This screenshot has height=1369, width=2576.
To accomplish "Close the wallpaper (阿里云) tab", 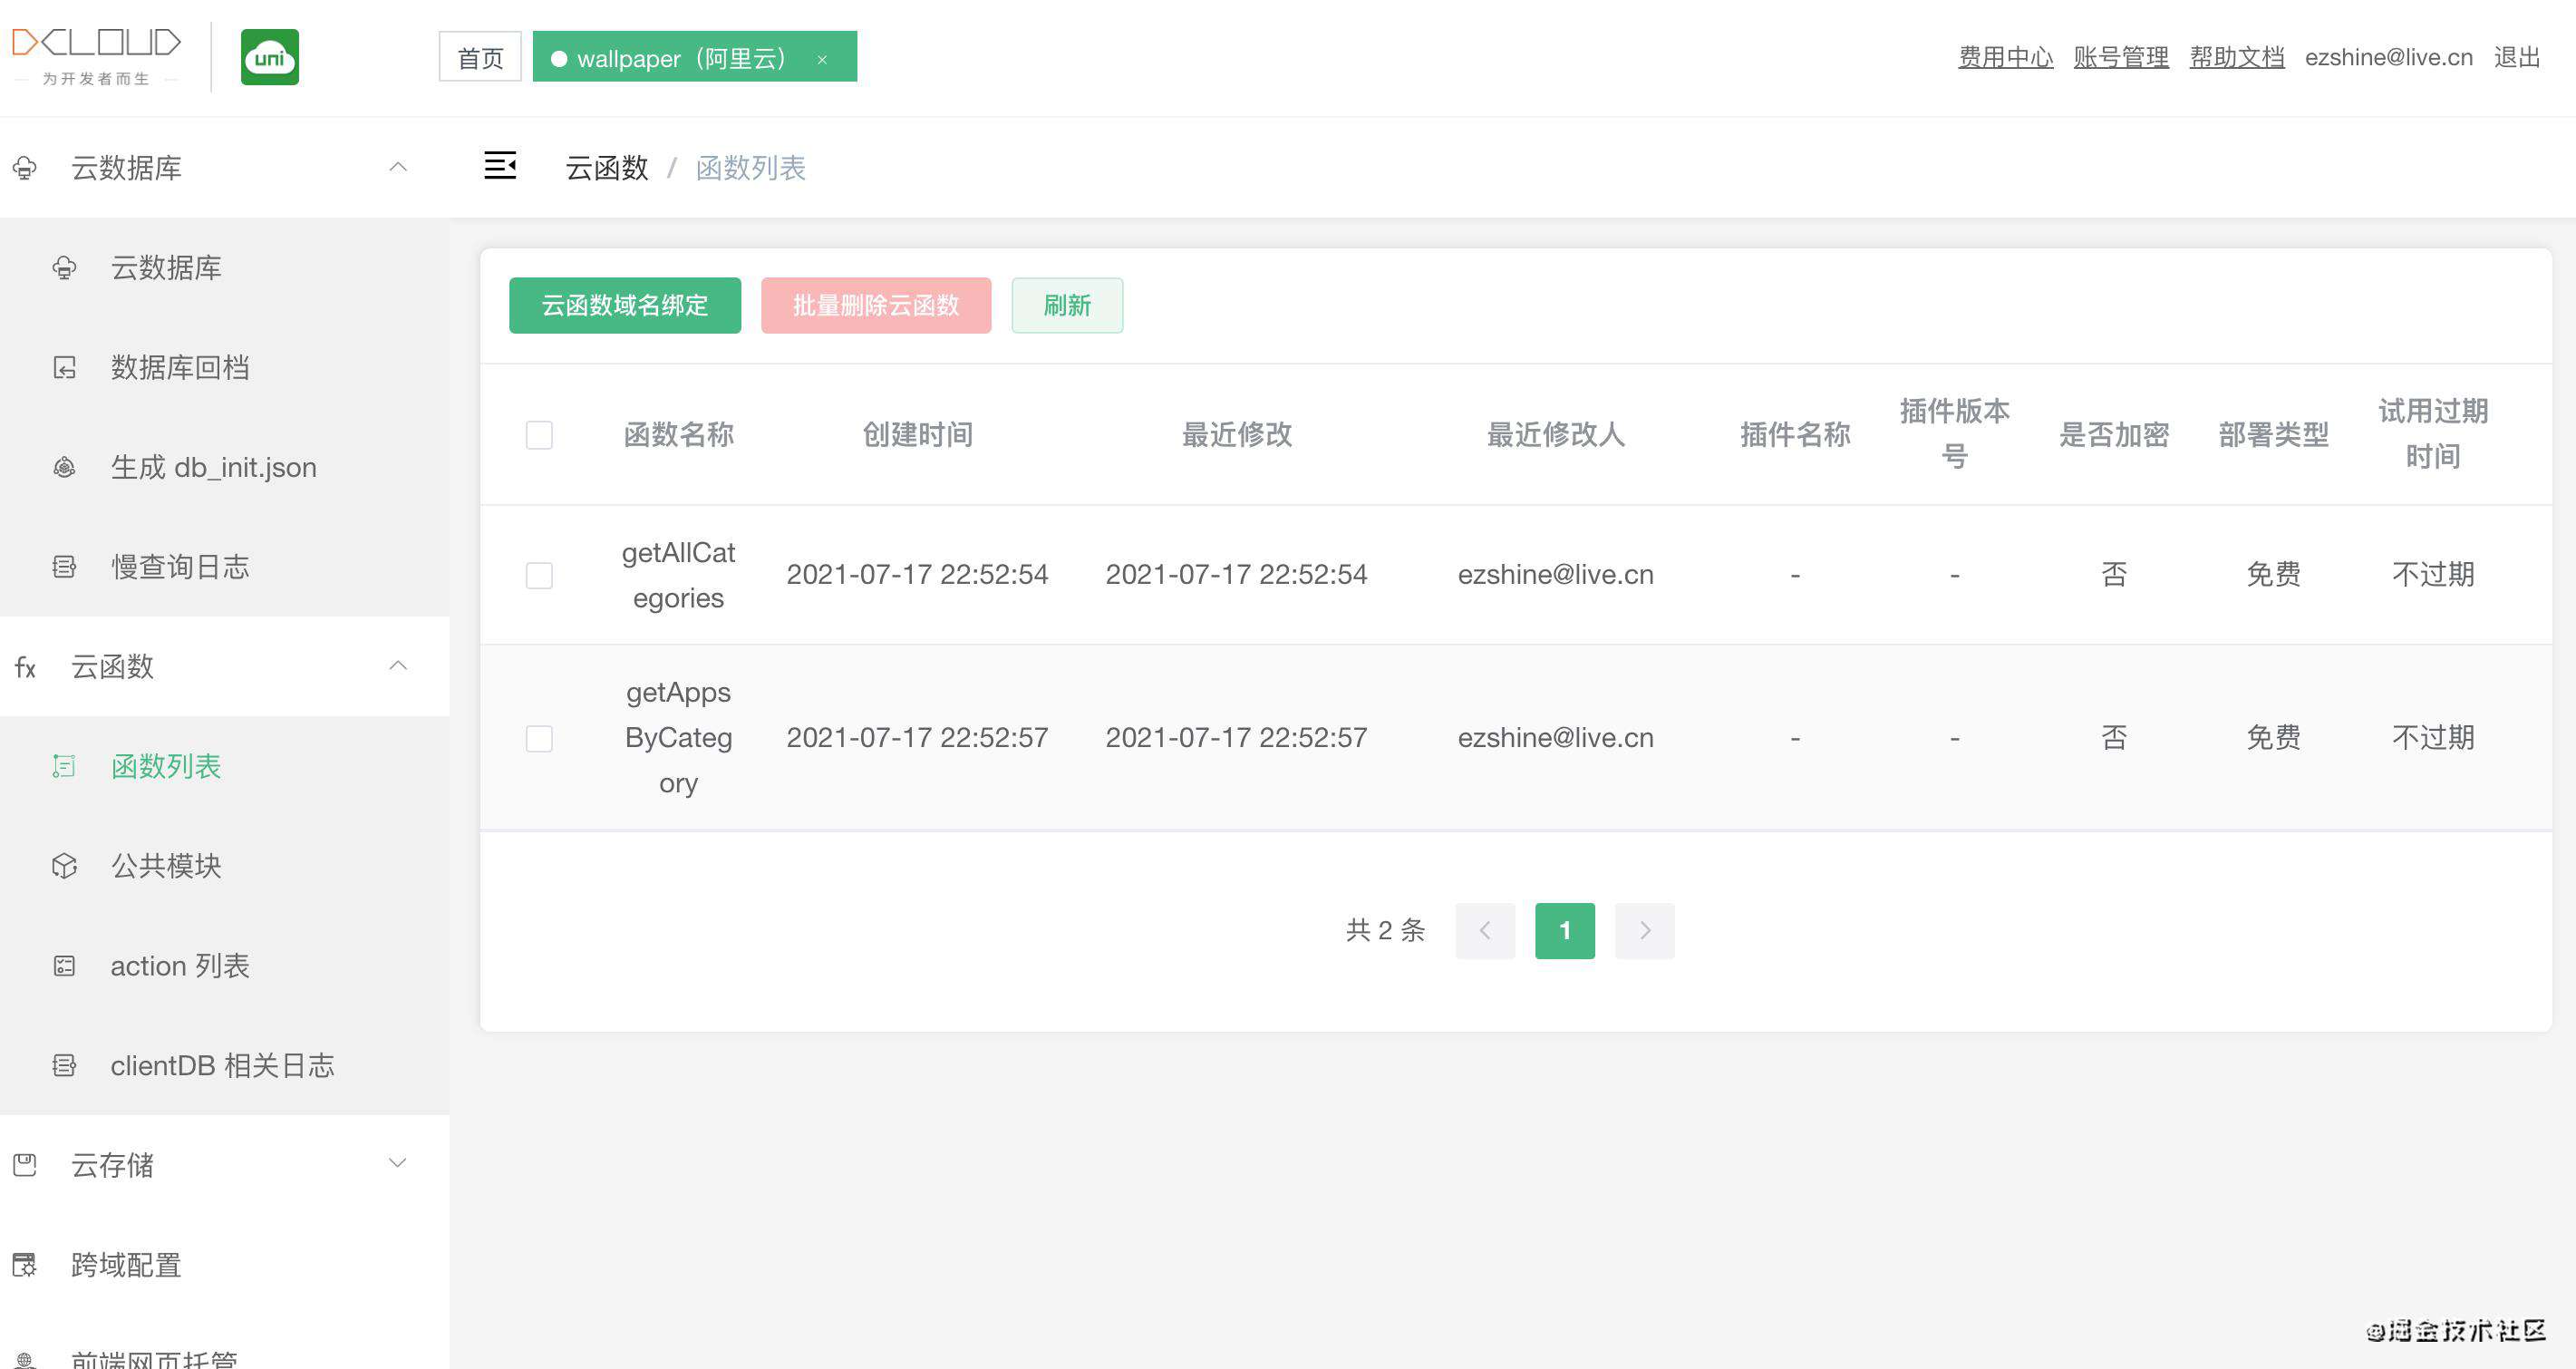I will [822, 59].
